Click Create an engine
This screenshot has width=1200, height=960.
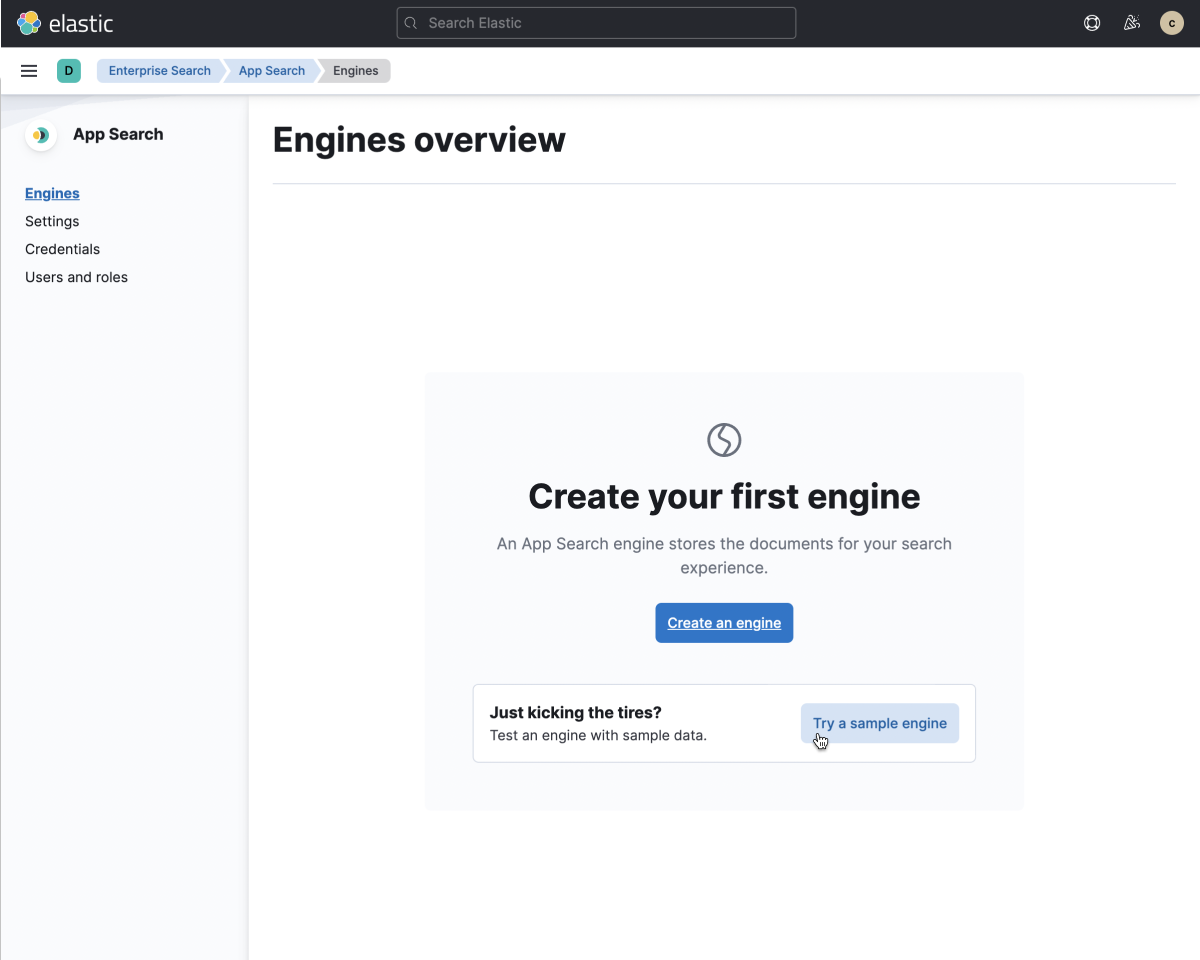[x=724, y=622]
